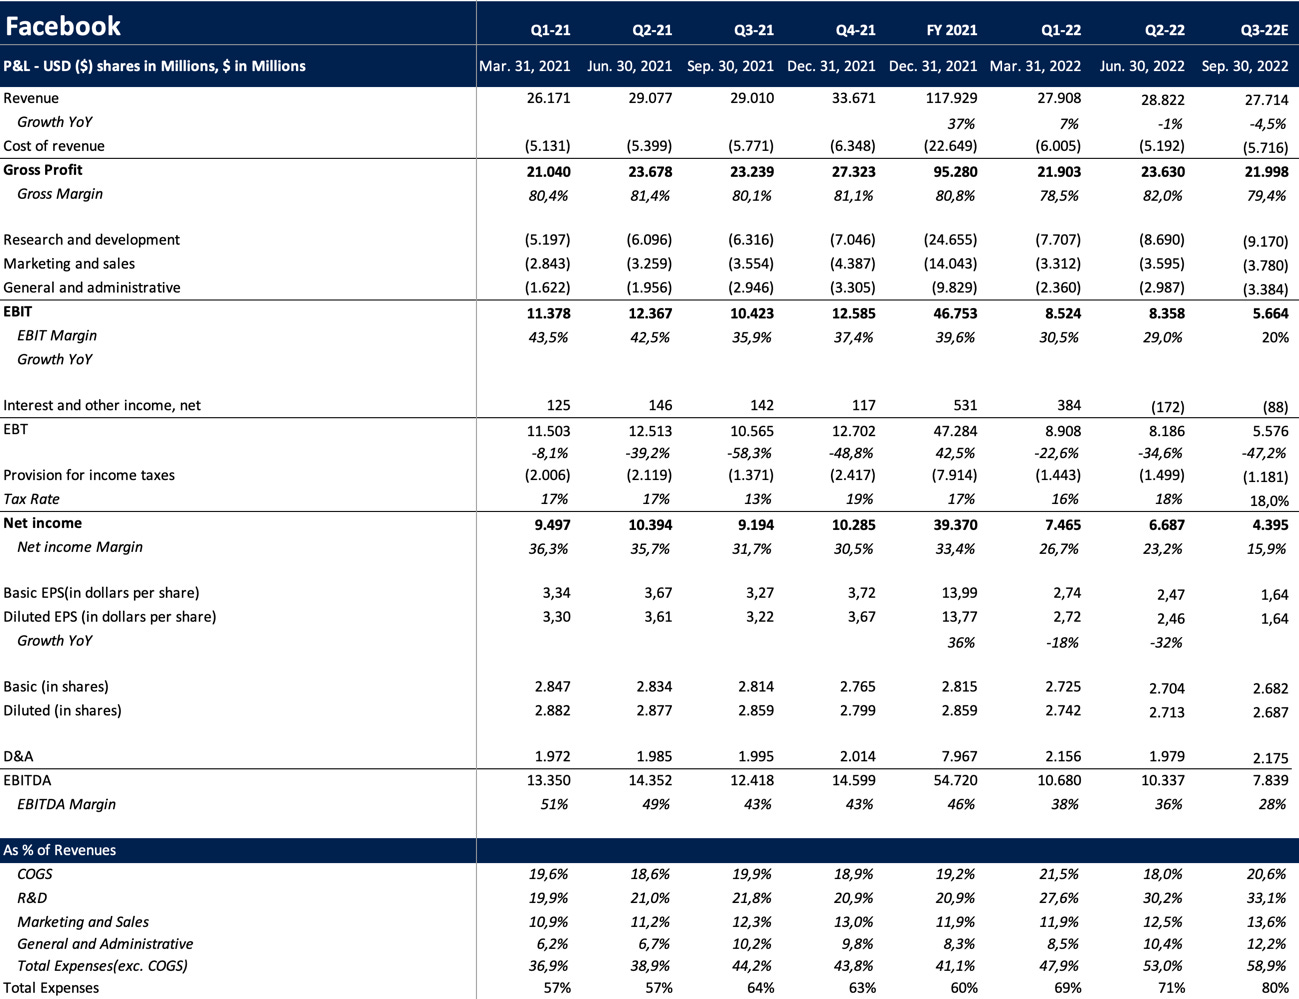Select the P&L USD shares in Millions cell
1299x999 pixels.
pos(154,66)
